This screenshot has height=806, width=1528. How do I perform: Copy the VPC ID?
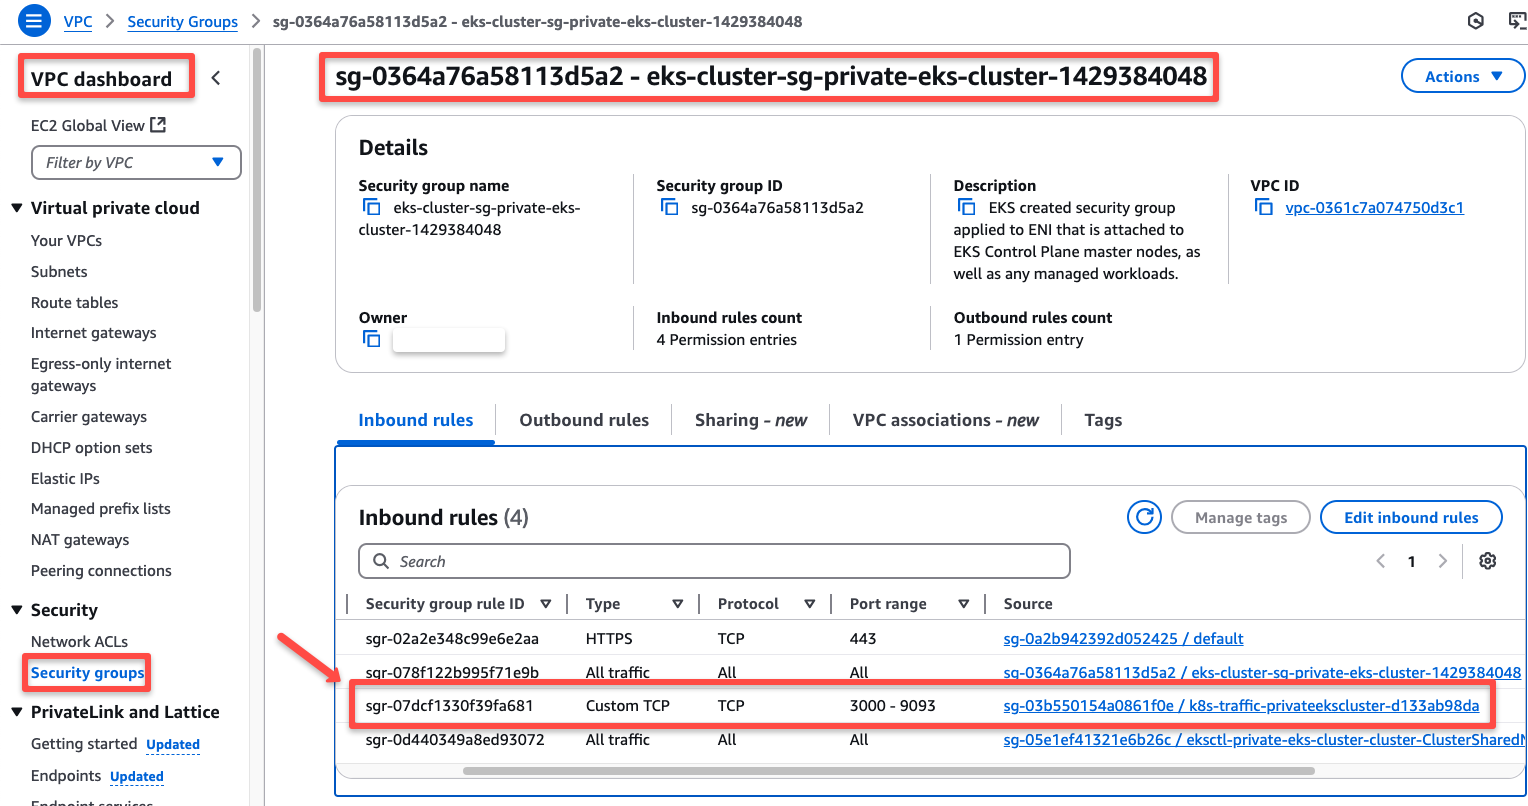coord(1264,207)
